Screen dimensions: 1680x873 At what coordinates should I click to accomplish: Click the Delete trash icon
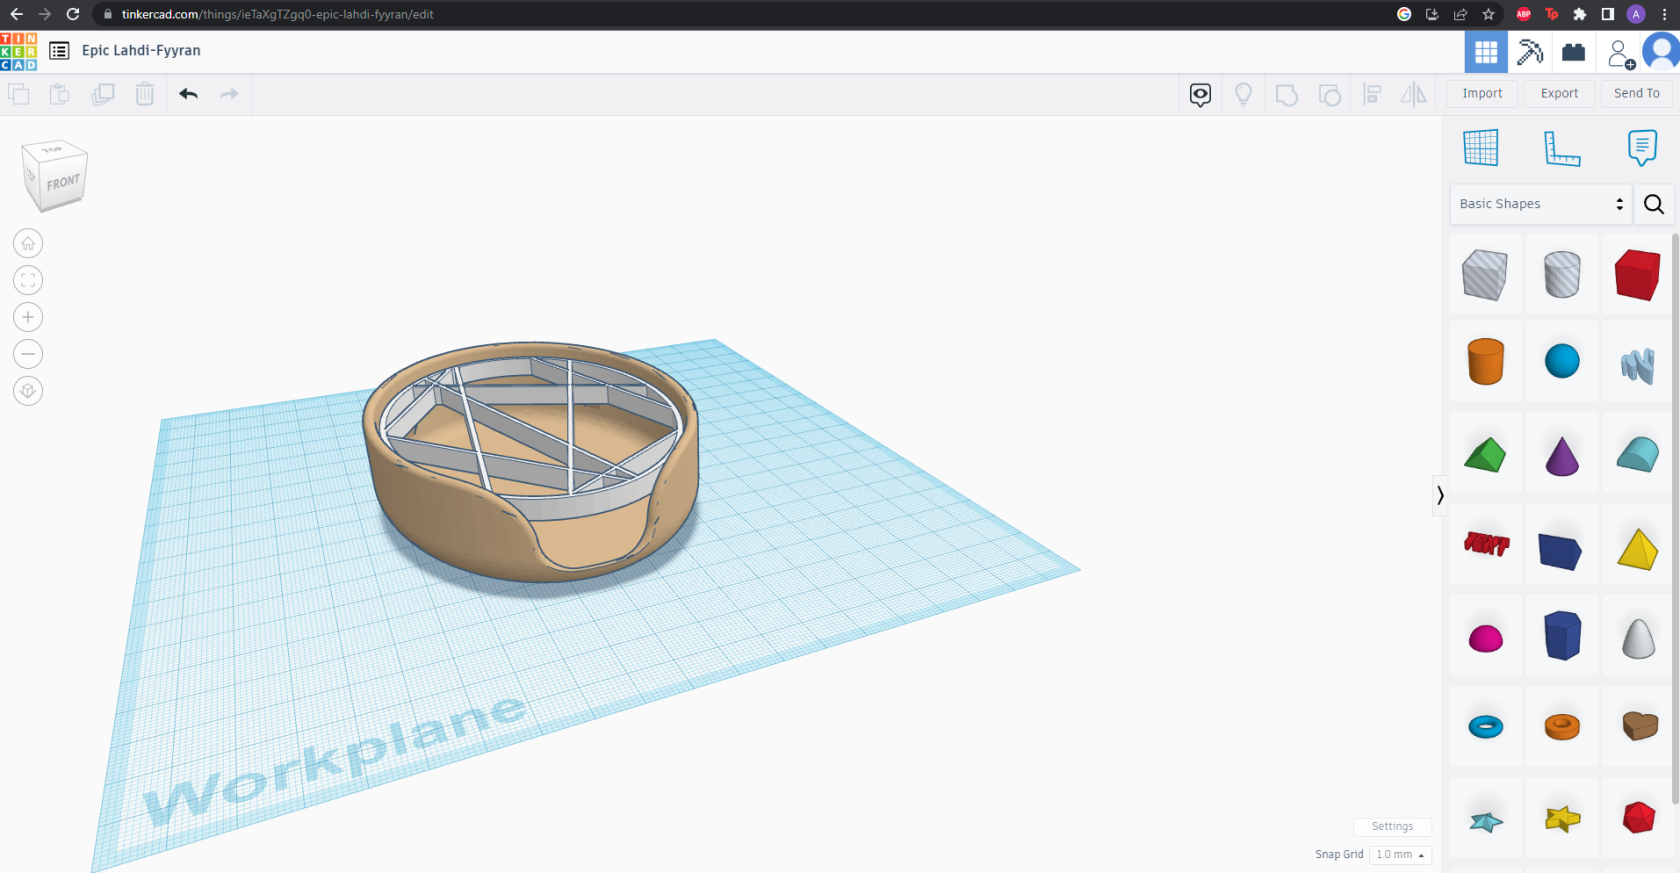tap(145, 94)
